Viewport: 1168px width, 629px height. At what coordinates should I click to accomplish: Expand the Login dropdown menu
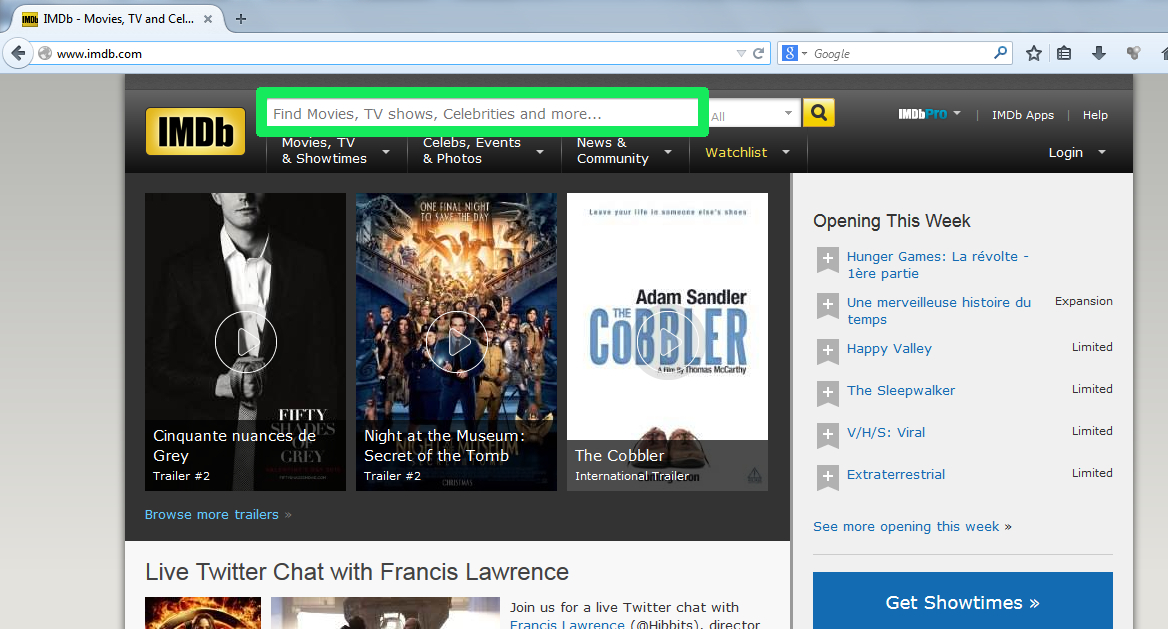[x=1076, y=152]
